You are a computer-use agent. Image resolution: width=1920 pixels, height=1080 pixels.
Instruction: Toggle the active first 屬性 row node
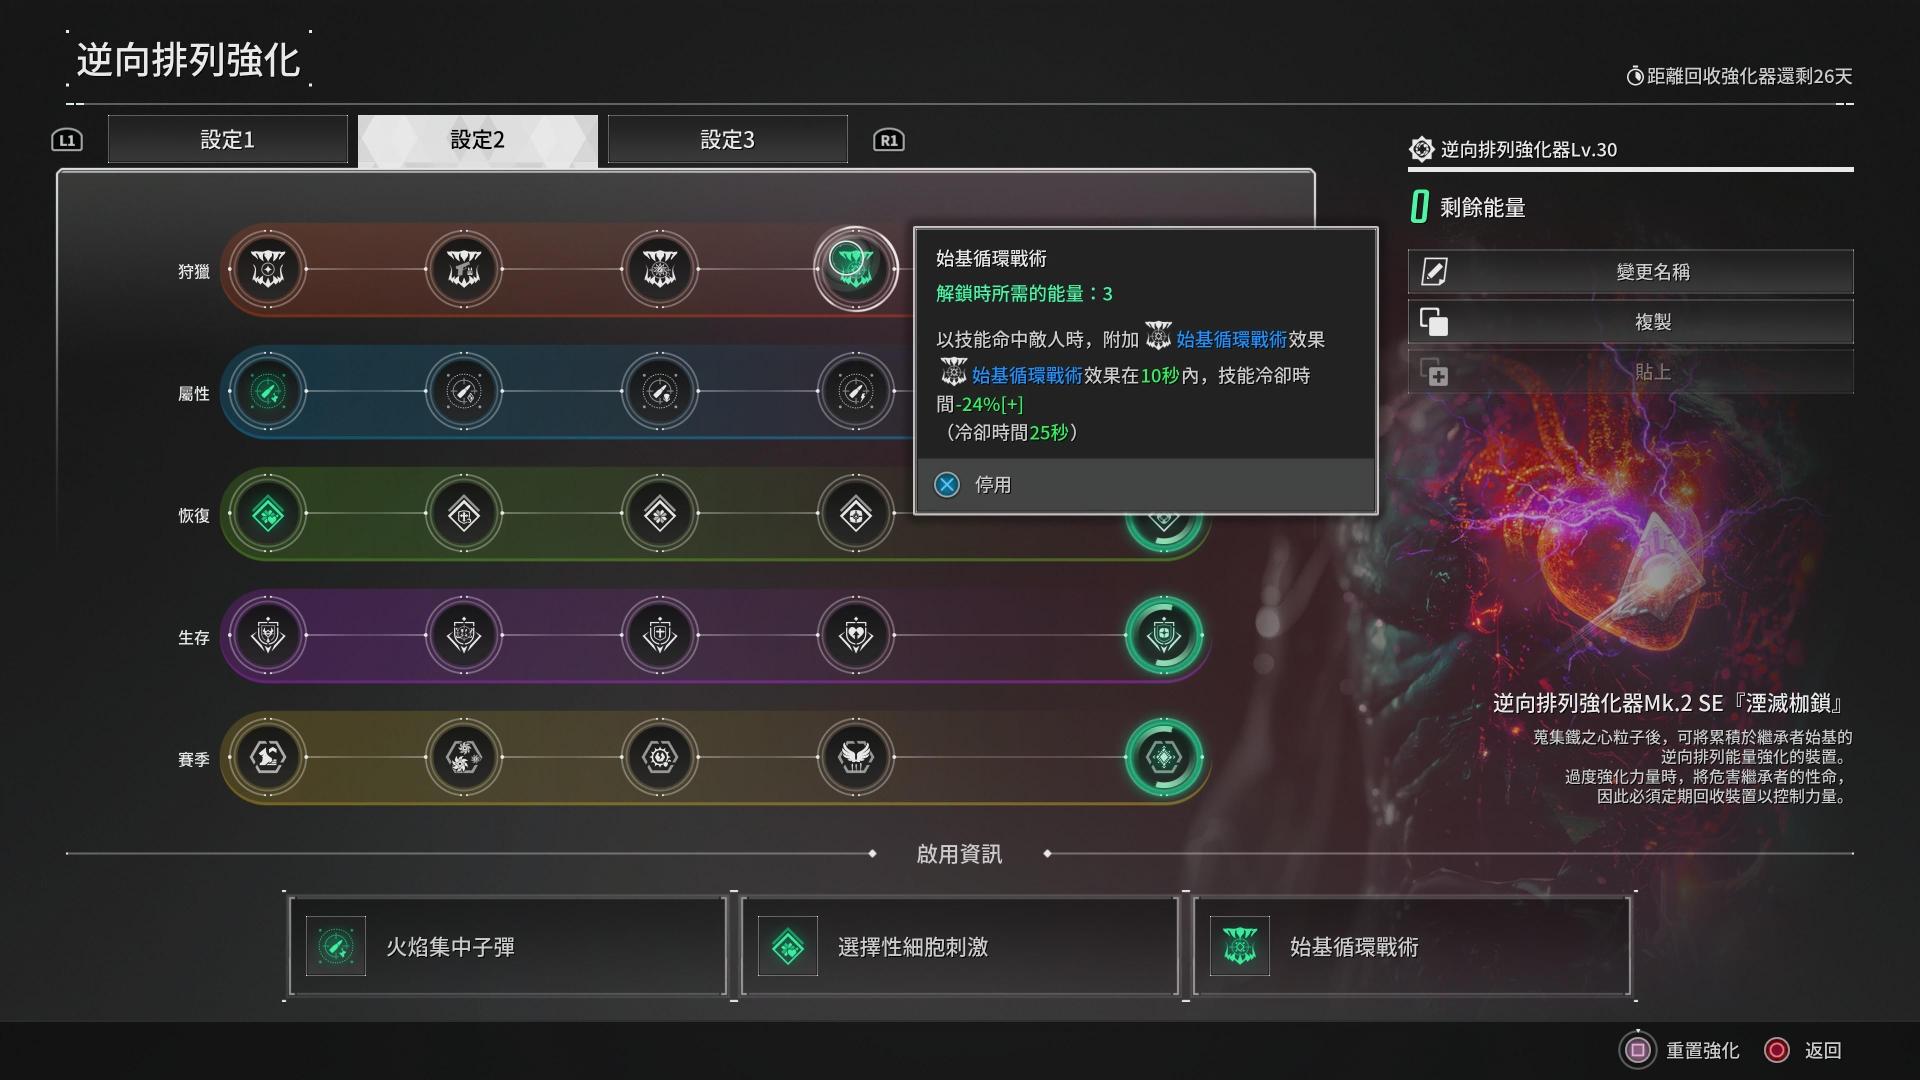[x=268, y=391]
